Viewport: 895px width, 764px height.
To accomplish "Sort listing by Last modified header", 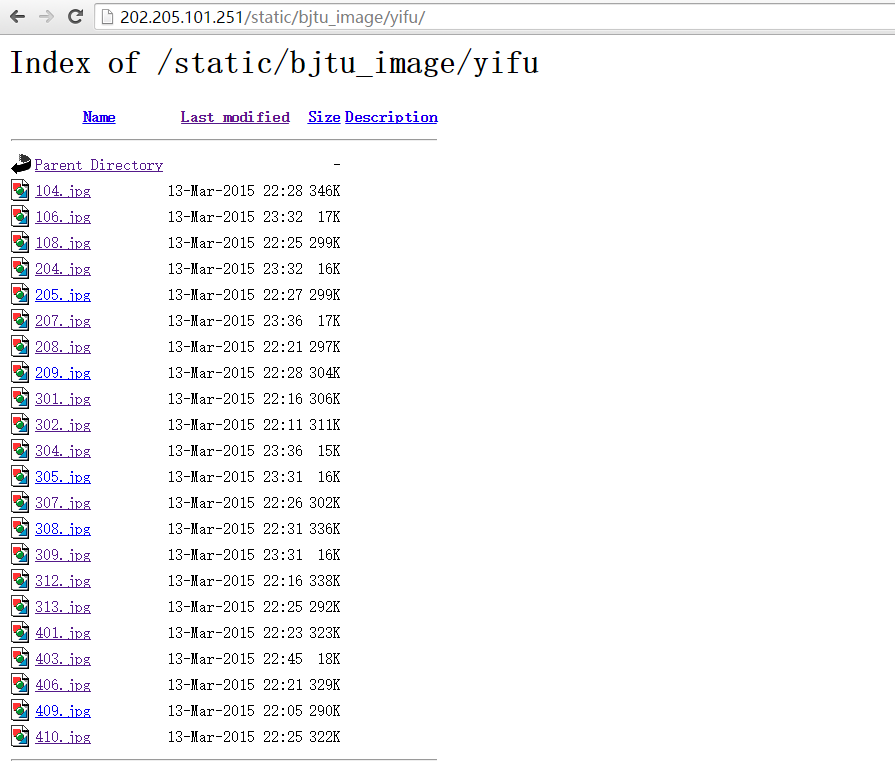I will (235, 117).
